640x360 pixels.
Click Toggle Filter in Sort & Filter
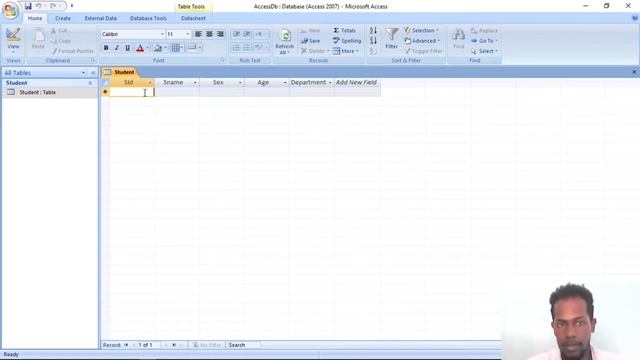(x=424, y=51)
